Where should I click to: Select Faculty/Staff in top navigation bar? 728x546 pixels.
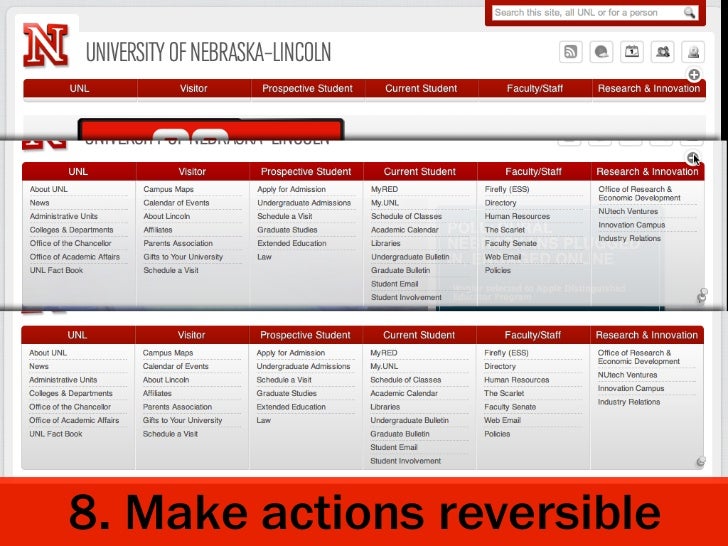point(535,88)
